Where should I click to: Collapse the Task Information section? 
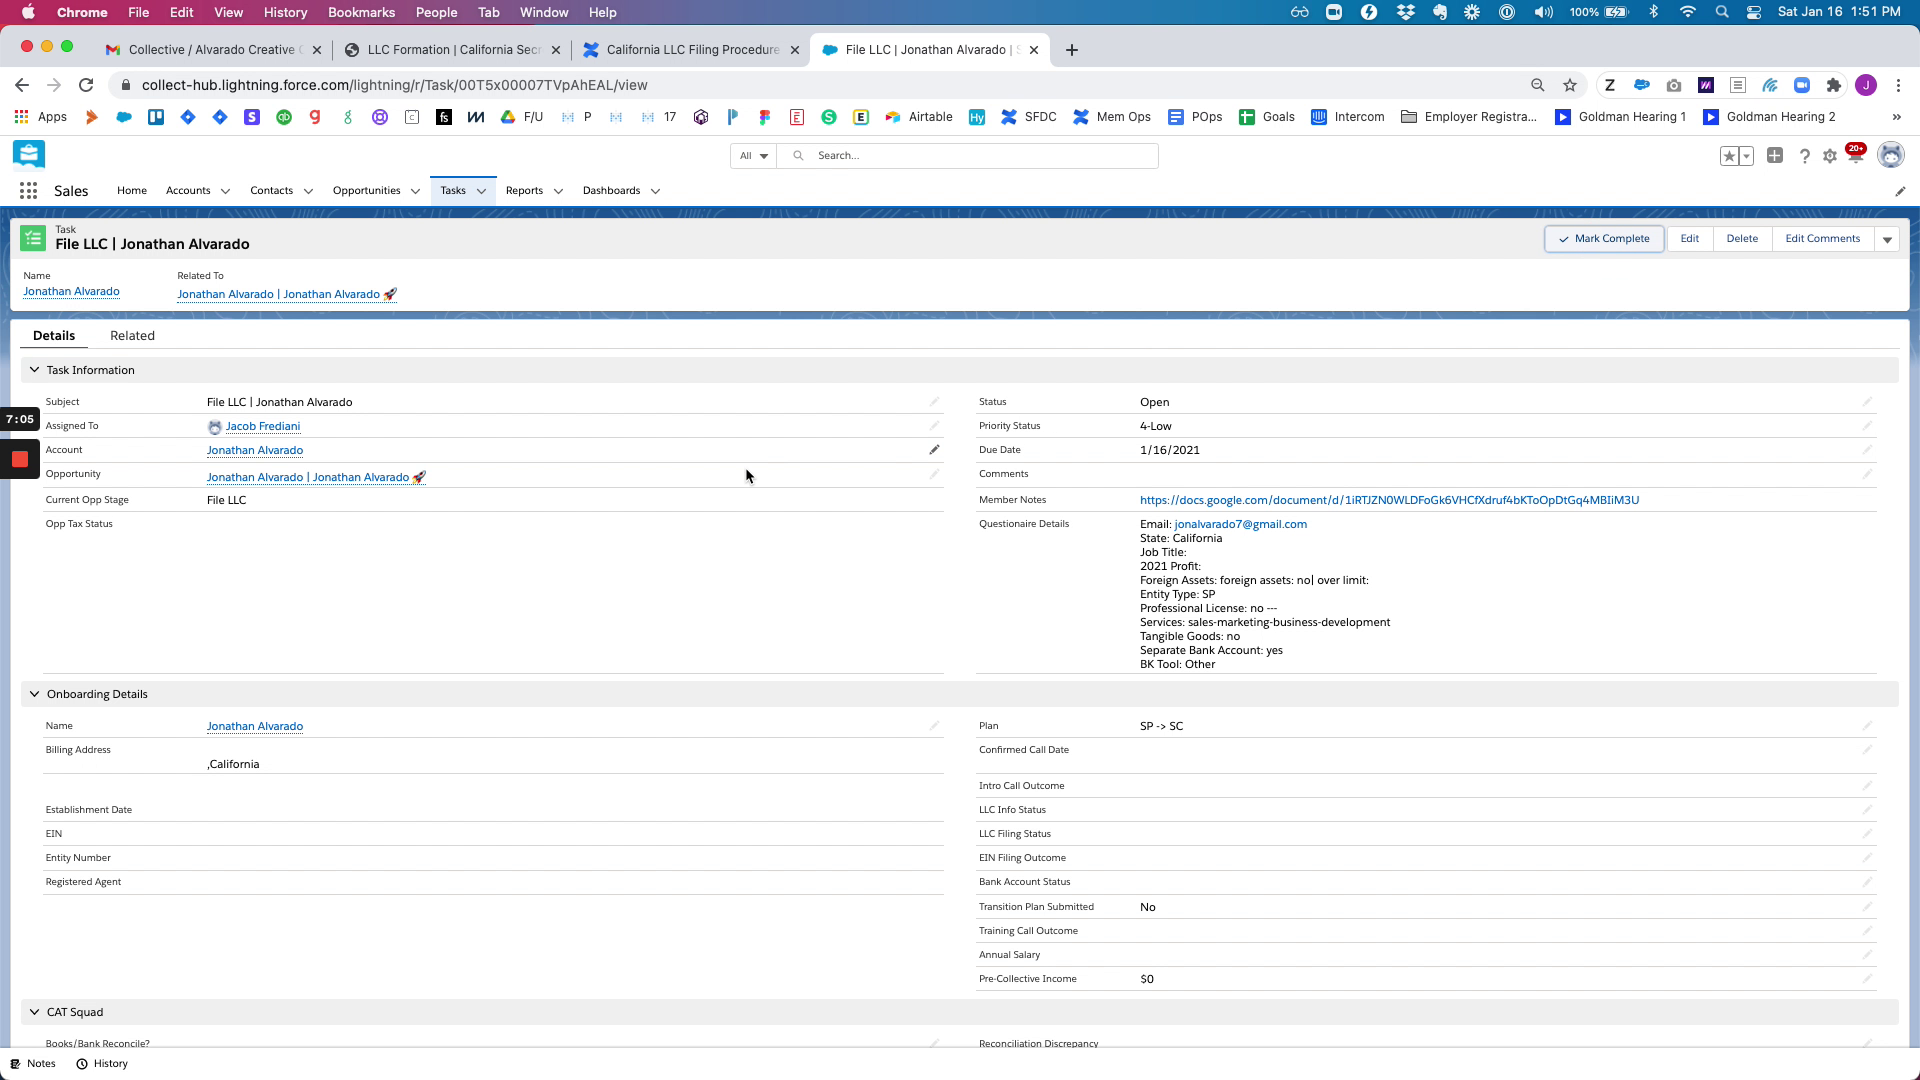(35, 370)
